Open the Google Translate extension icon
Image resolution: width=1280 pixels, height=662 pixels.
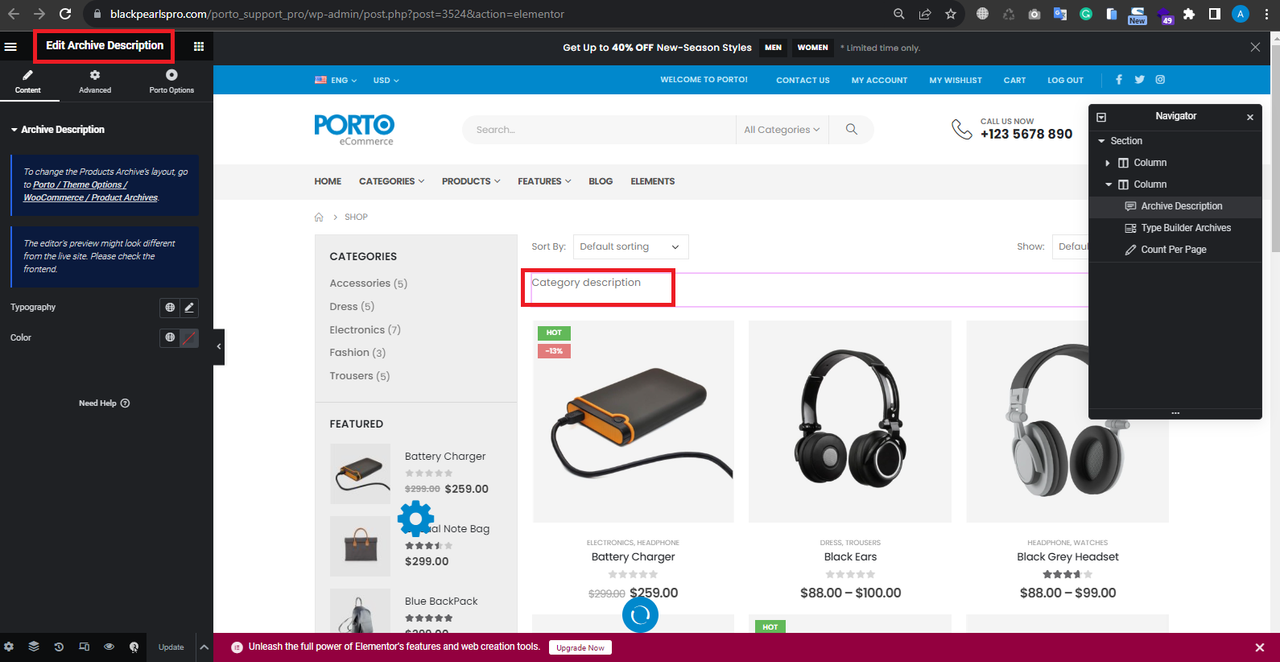pyautogui.click(x=1060, y=14)
